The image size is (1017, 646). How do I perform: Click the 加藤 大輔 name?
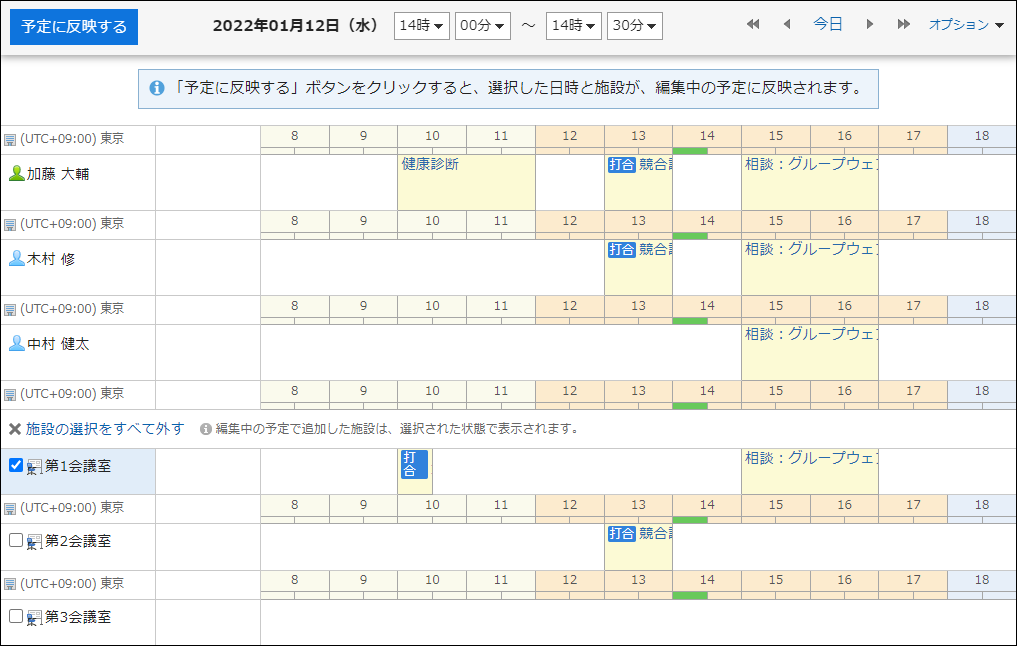pyautogui.click(x=58, y=174)
